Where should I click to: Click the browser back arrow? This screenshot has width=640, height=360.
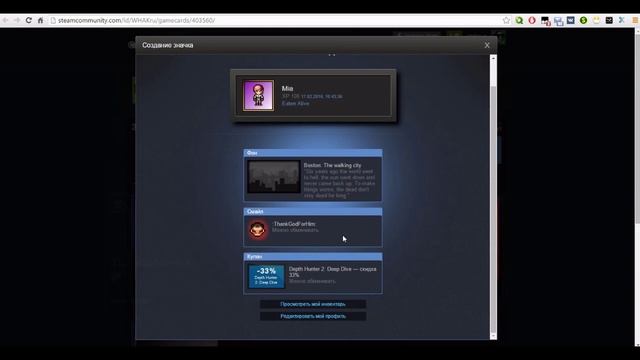[x=5, y=20]
